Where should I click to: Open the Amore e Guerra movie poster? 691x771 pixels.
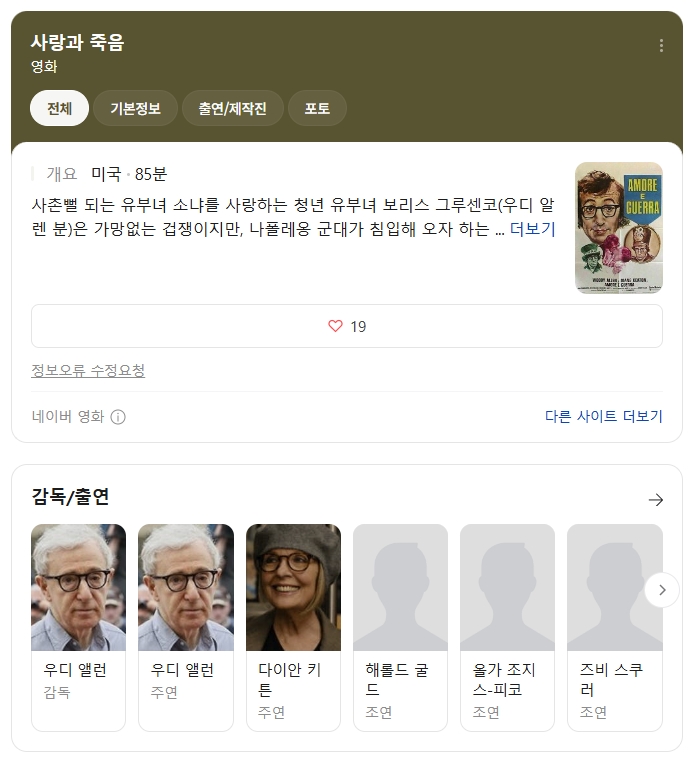pos(618,228)
